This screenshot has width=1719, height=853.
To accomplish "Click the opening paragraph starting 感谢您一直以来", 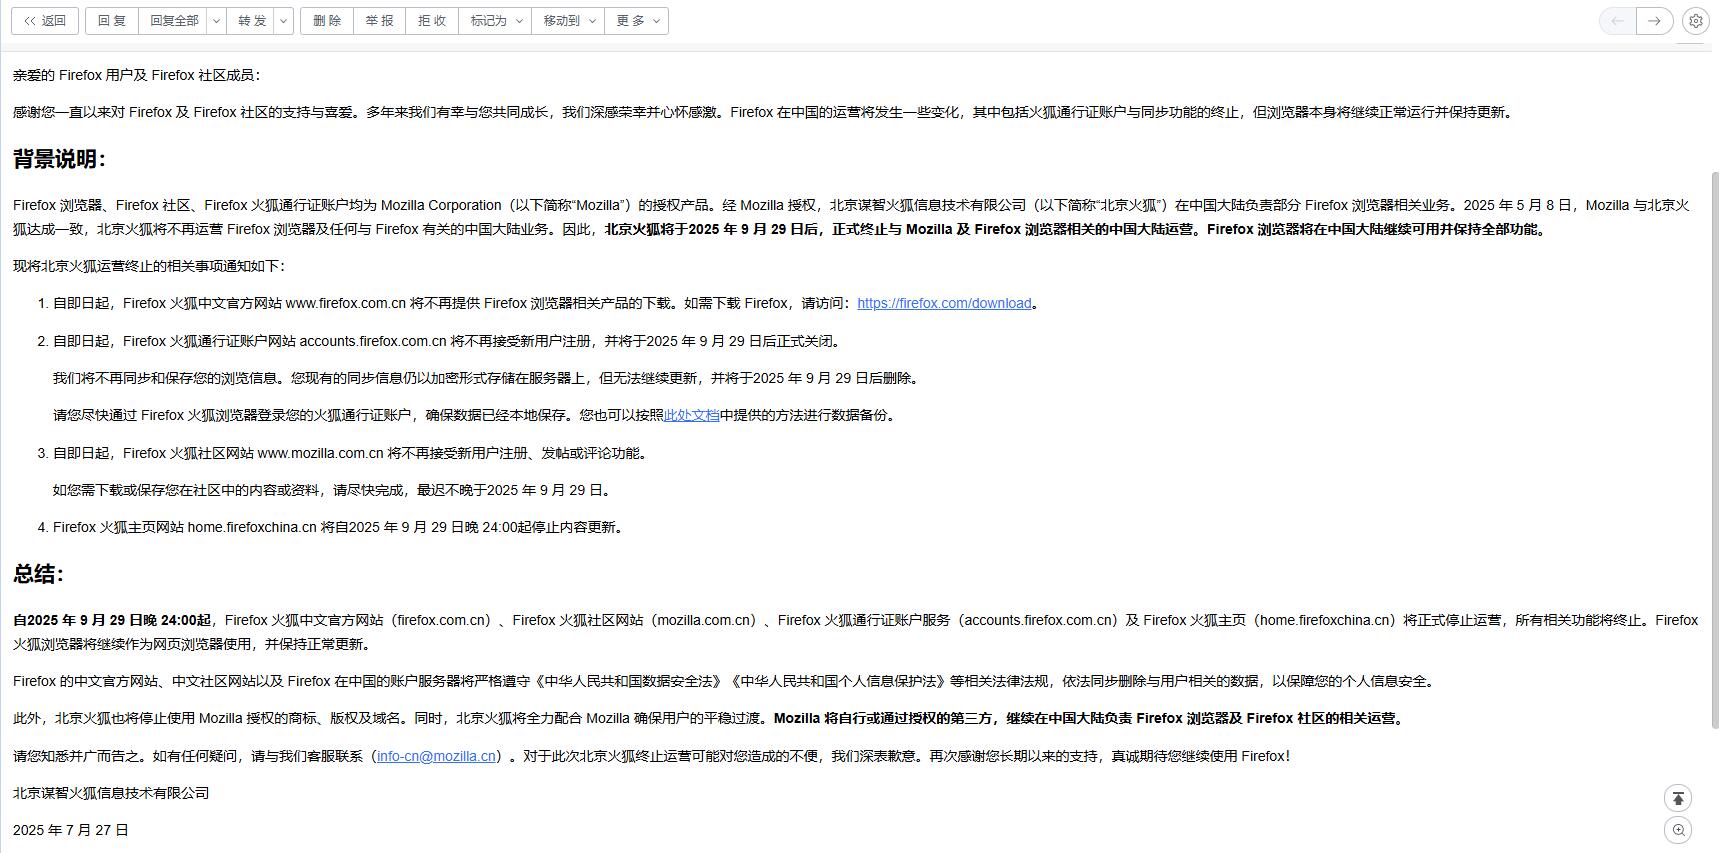I will [765, 112].
